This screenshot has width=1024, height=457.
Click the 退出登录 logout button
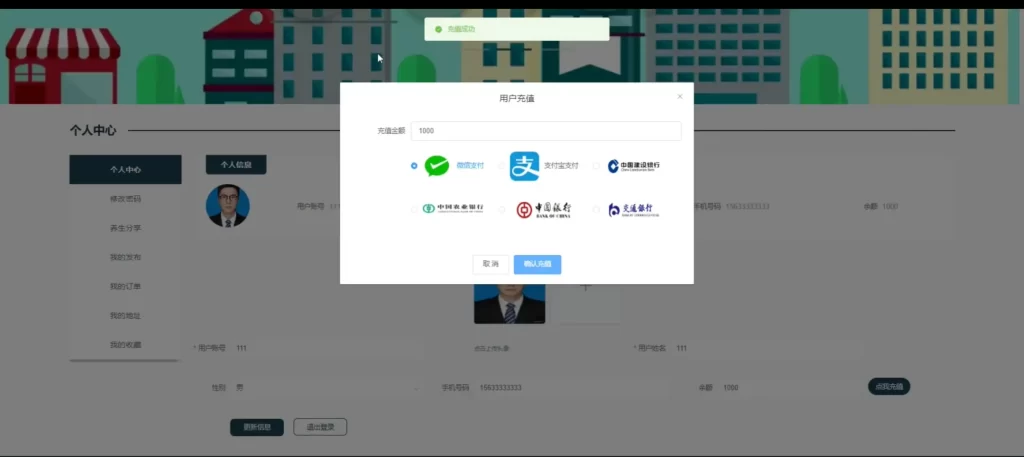(x=320, y=428)
